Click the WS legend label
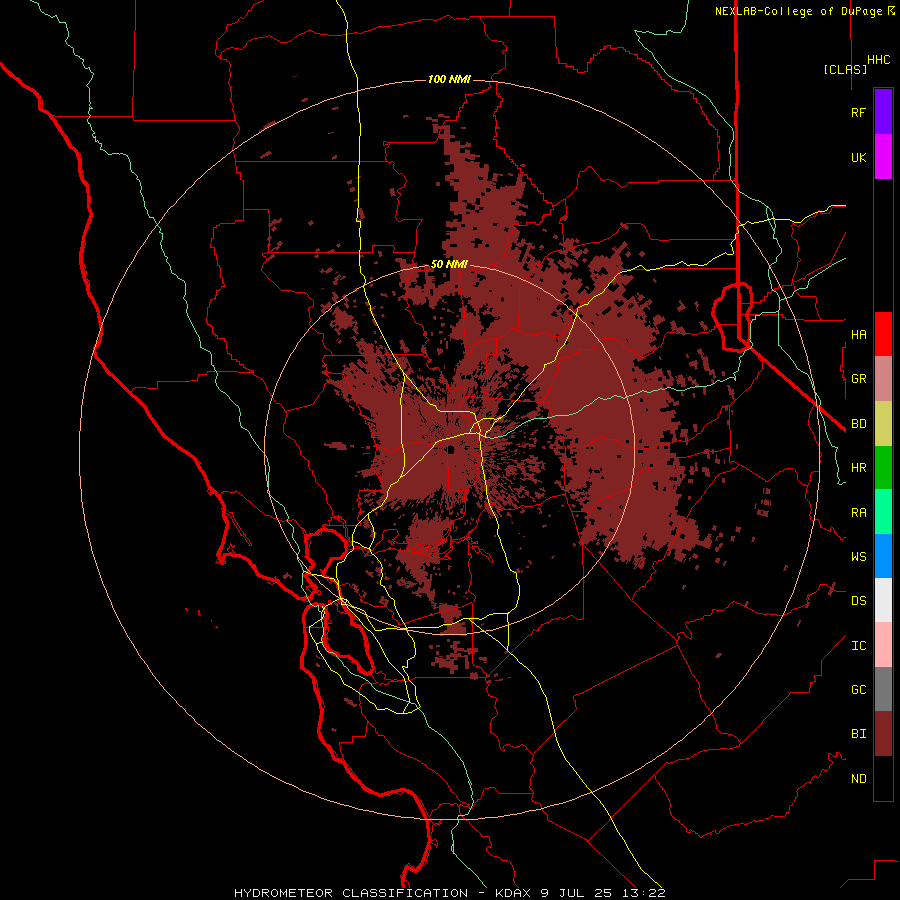900x900 pixels. 858,556
